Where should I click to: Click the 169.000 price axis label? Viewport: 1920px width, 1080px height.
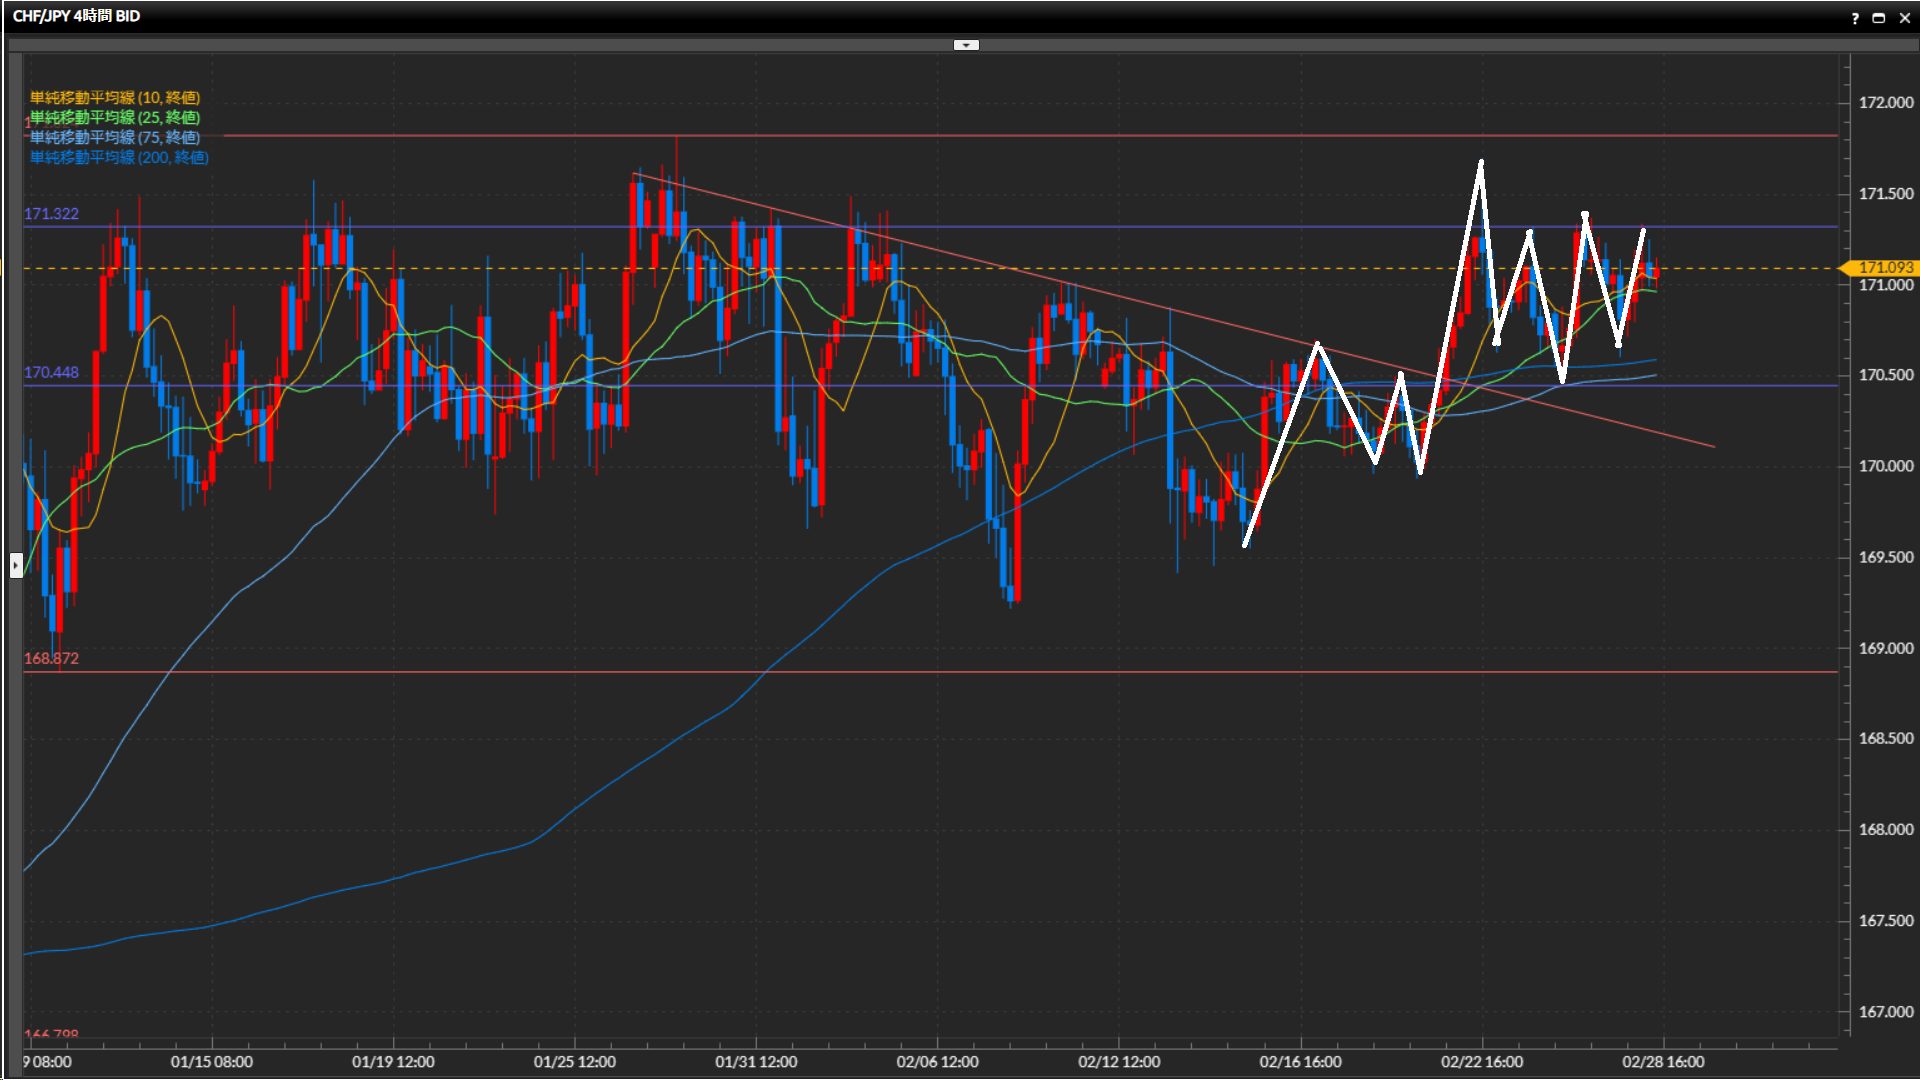(1885, 648)
